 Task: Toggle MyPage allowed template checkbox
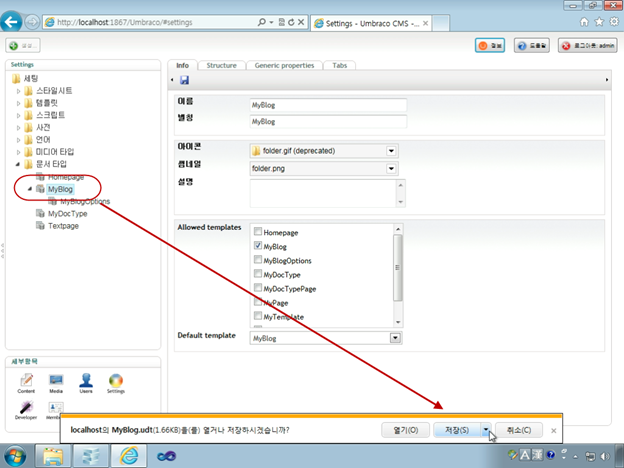258,302
